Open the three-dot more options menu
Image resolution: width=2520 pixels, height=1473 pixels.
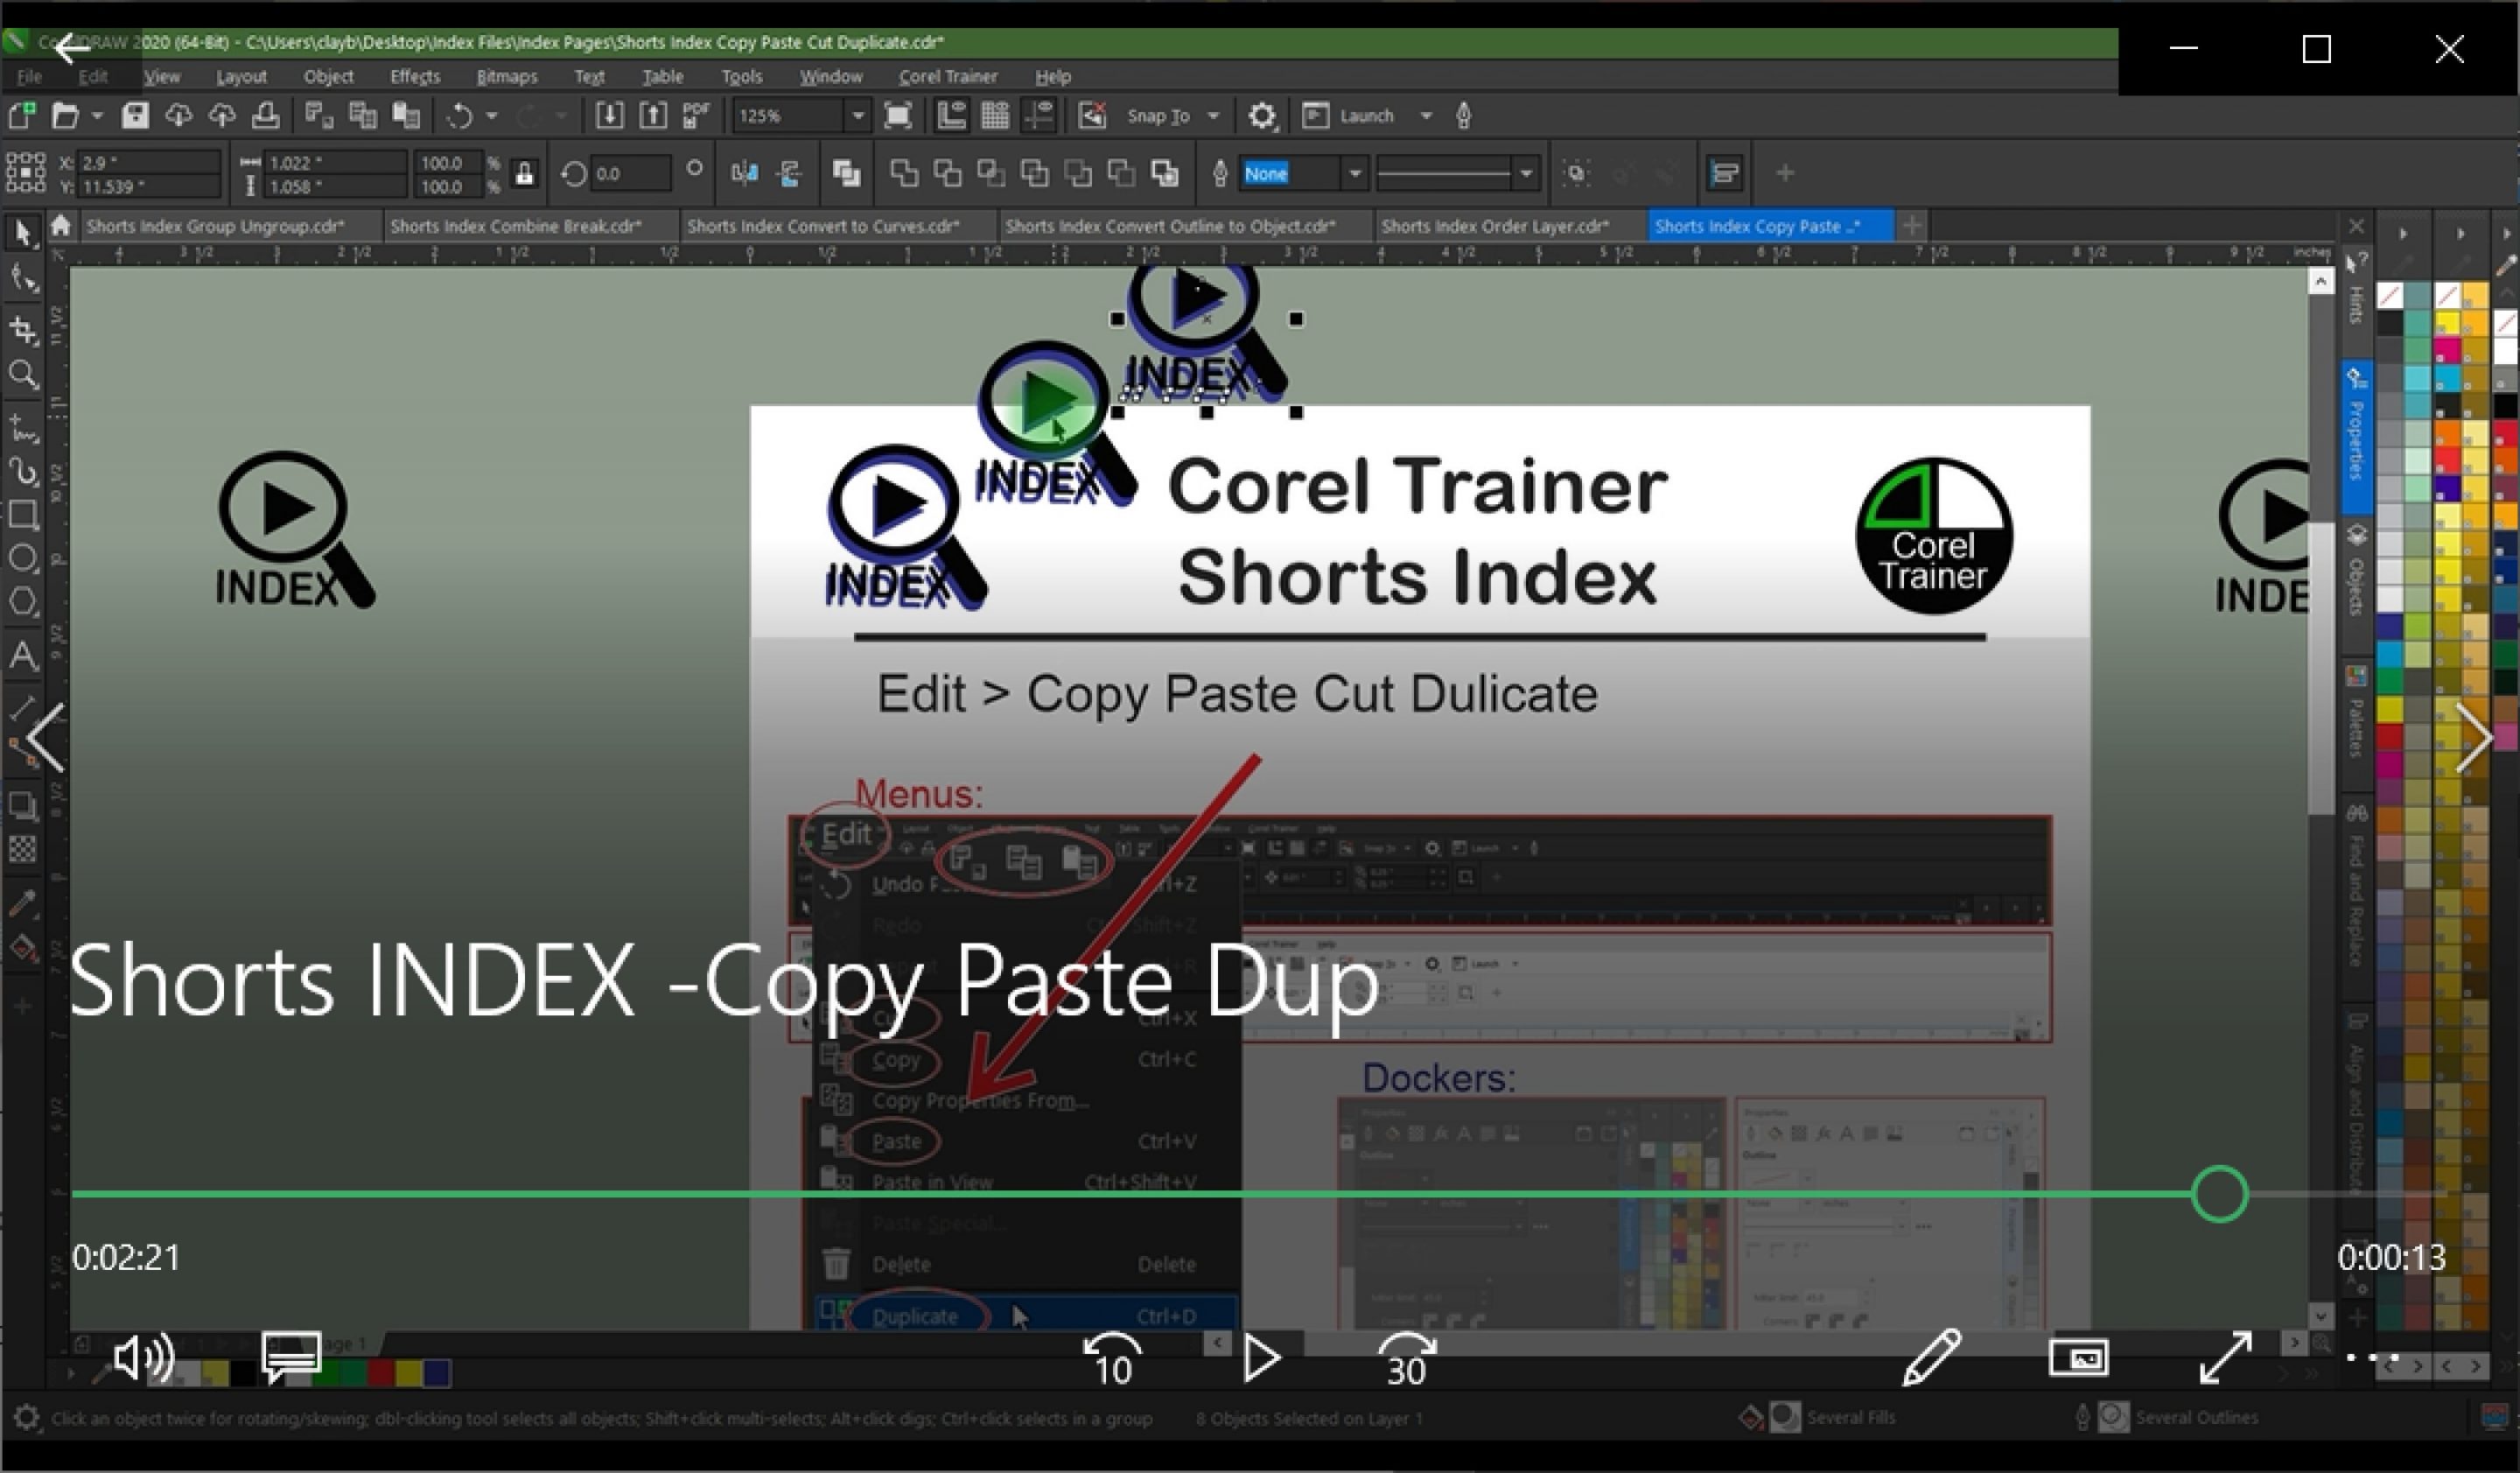coord(2372,1357)
